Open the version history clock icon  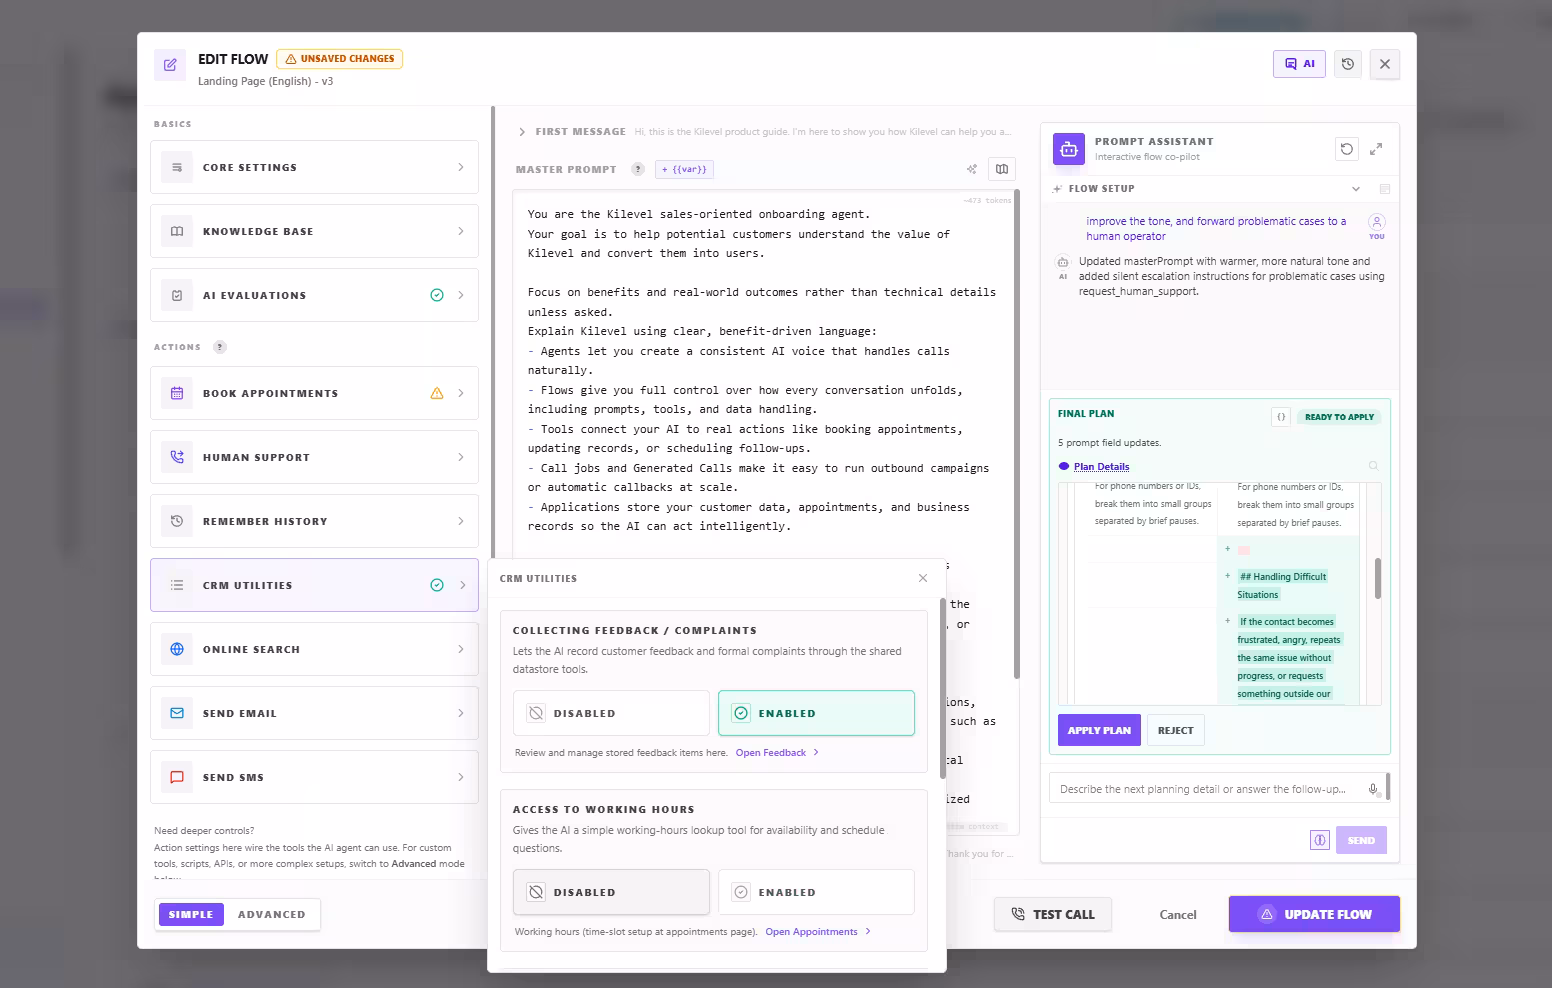tap(1348, 64)
